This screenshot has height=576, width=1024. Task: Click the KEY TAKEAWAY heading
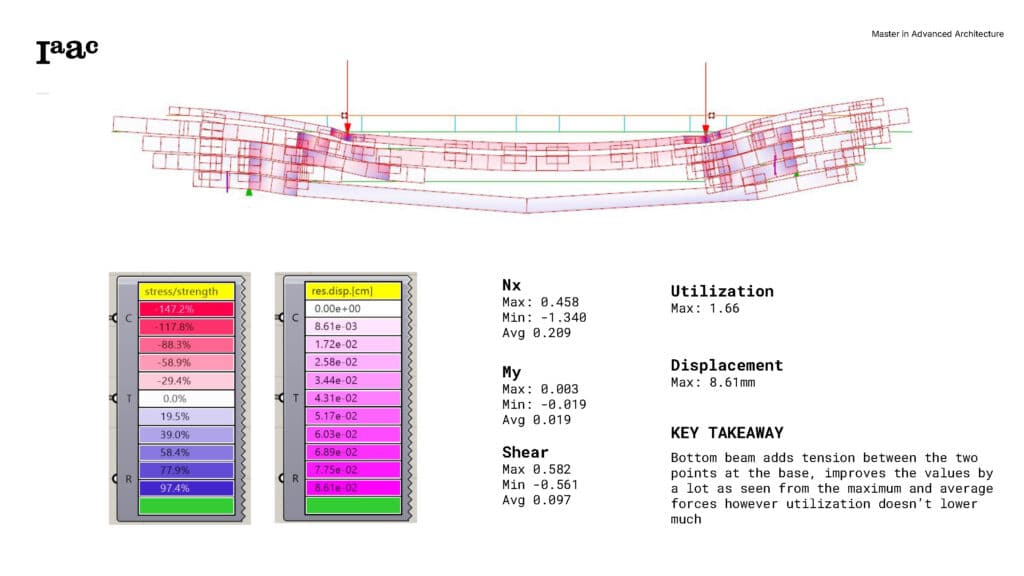726,433
